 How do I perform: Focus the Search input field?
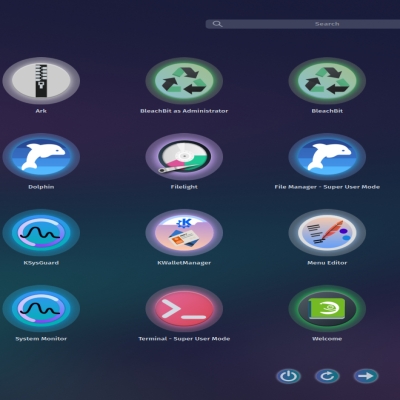click(x=303, y=24)
